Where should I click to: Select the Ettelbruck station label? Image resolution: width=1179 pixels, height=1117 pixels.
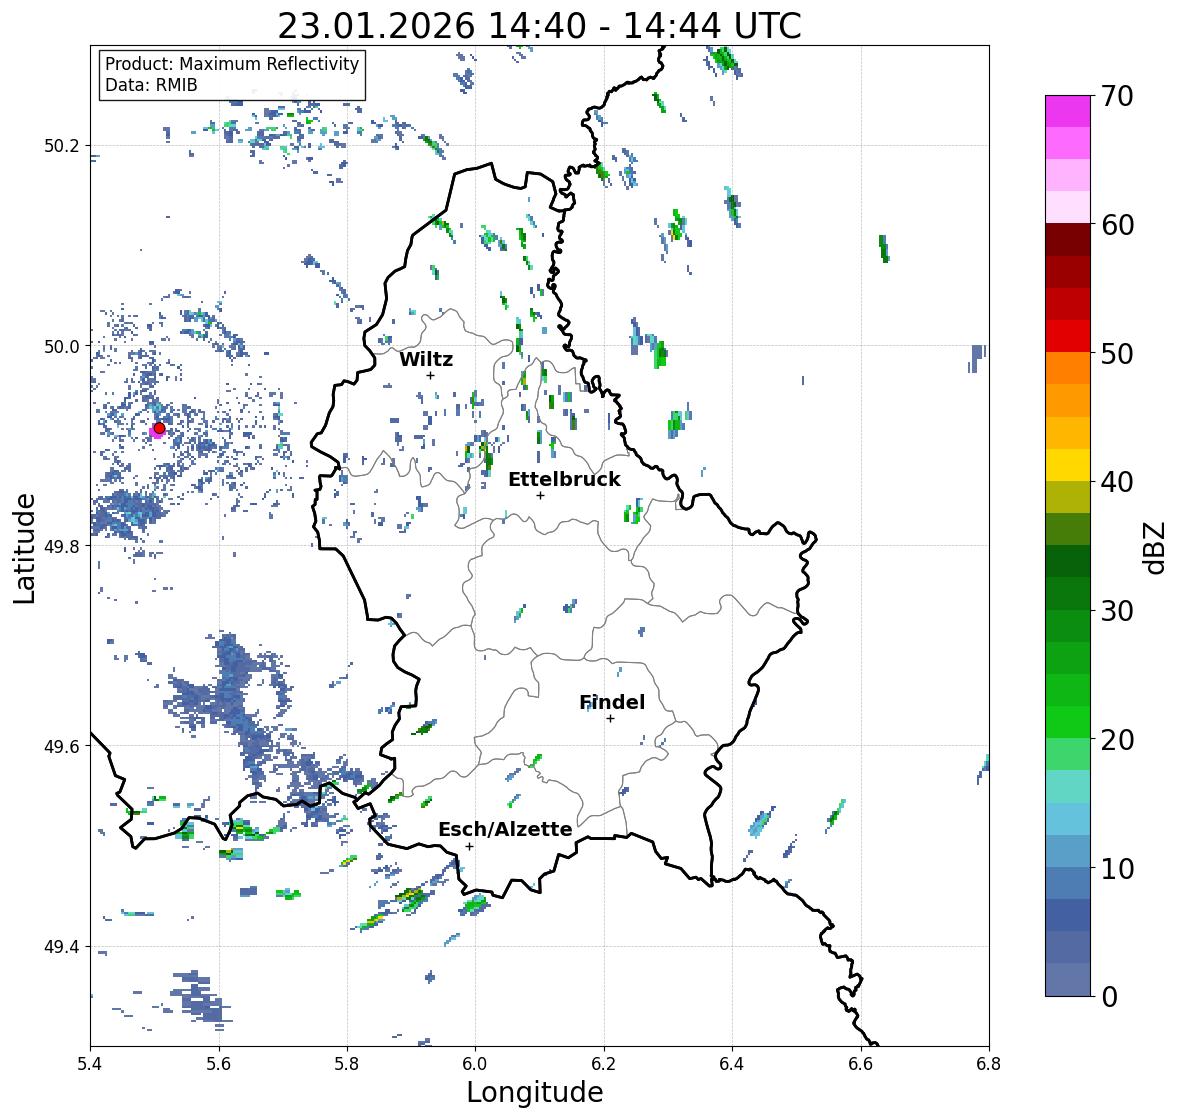tap(565, 480)
